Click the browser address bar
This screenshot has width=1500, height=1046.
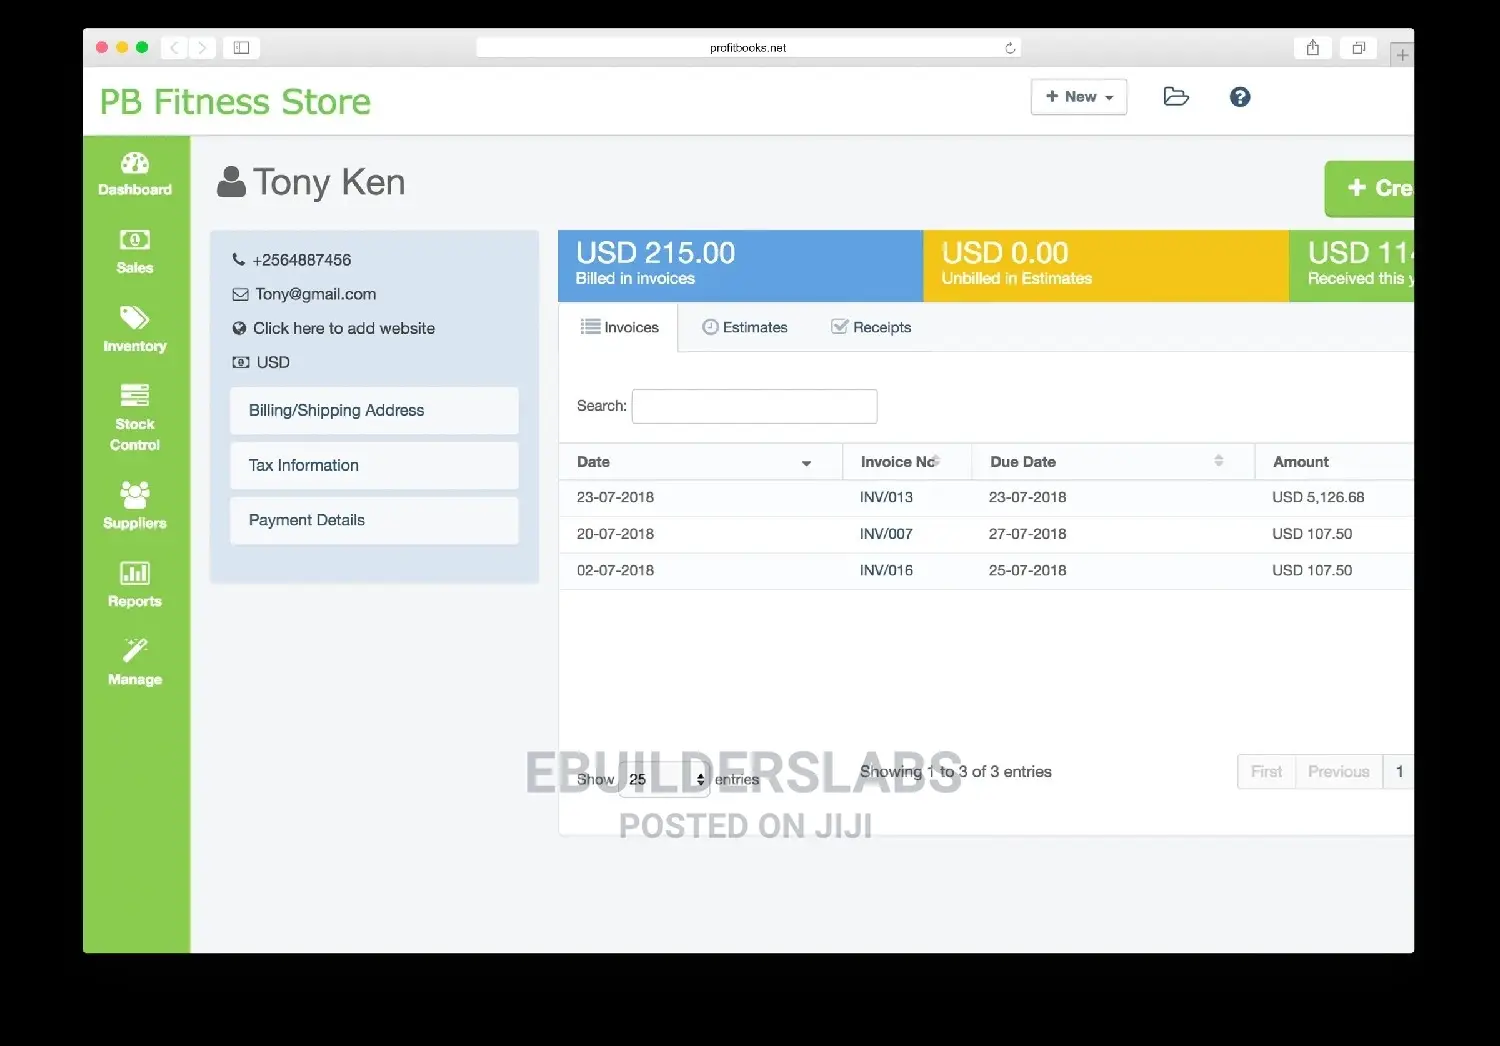coord(748,48)
